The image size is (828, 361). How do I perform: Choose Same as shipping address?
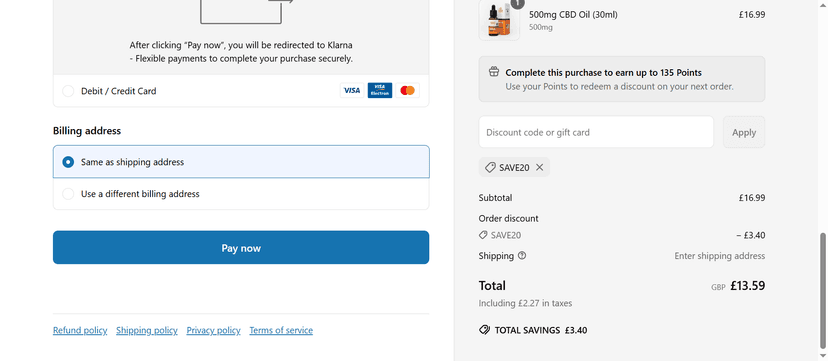tap(241, 162)
